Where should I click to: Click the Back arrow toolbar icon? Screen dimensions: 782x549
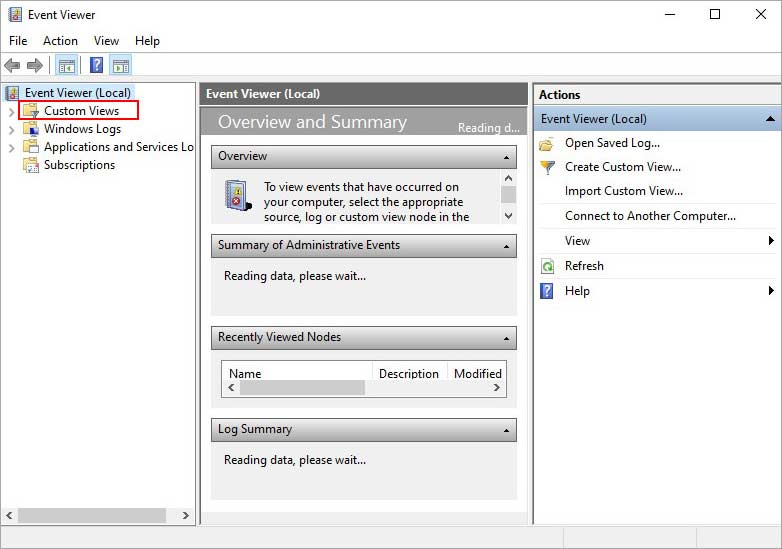[x=12, y=65]
